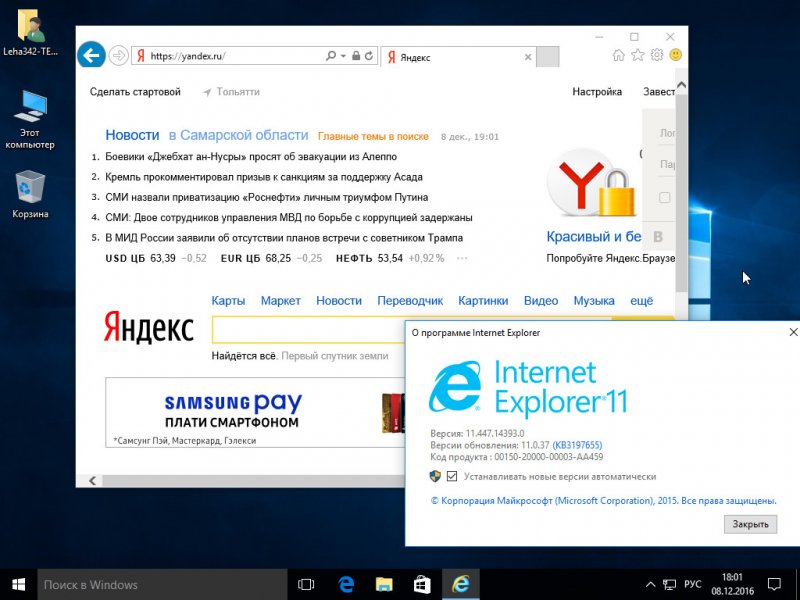Open the Картинки service tab

483,301
